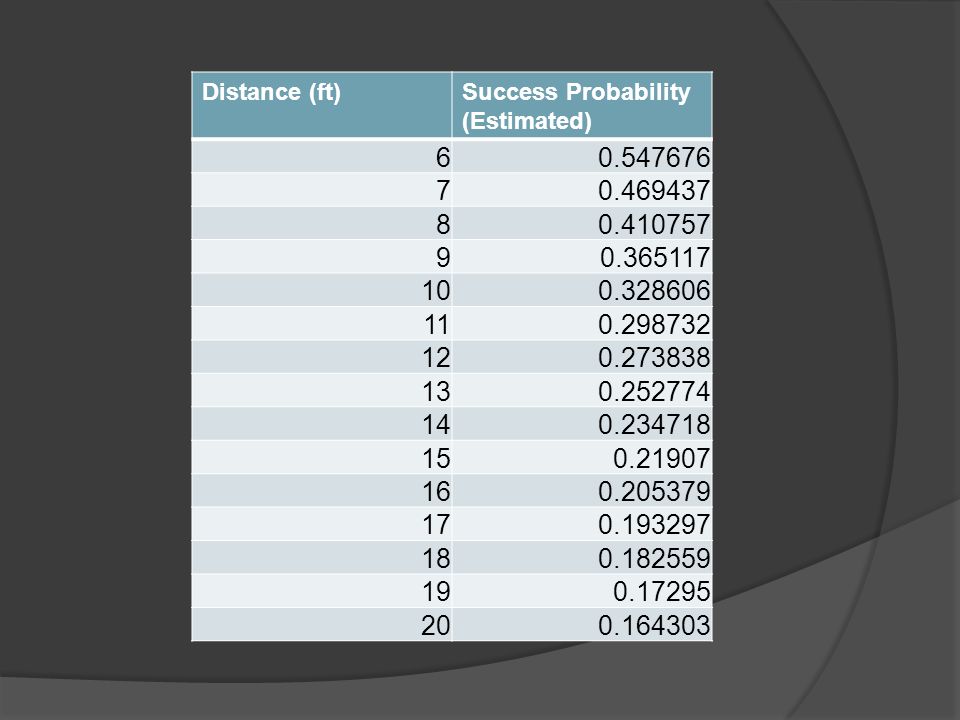The width and height of the screenshot is (960, 720).
Task: Select the distance cell showing 14
Action: coord(322,424)
